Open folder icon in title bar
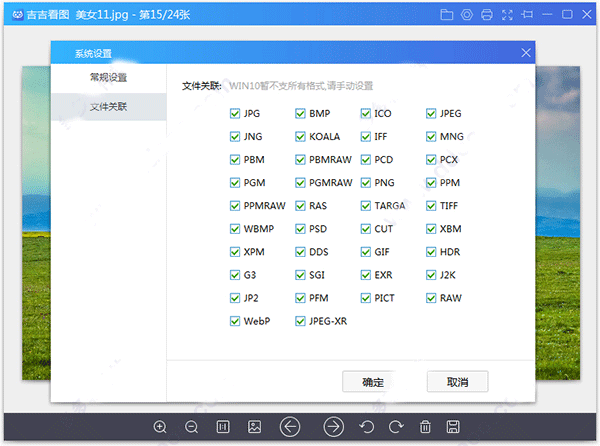This screenshot has width=600, height=446. click(447, 15)
